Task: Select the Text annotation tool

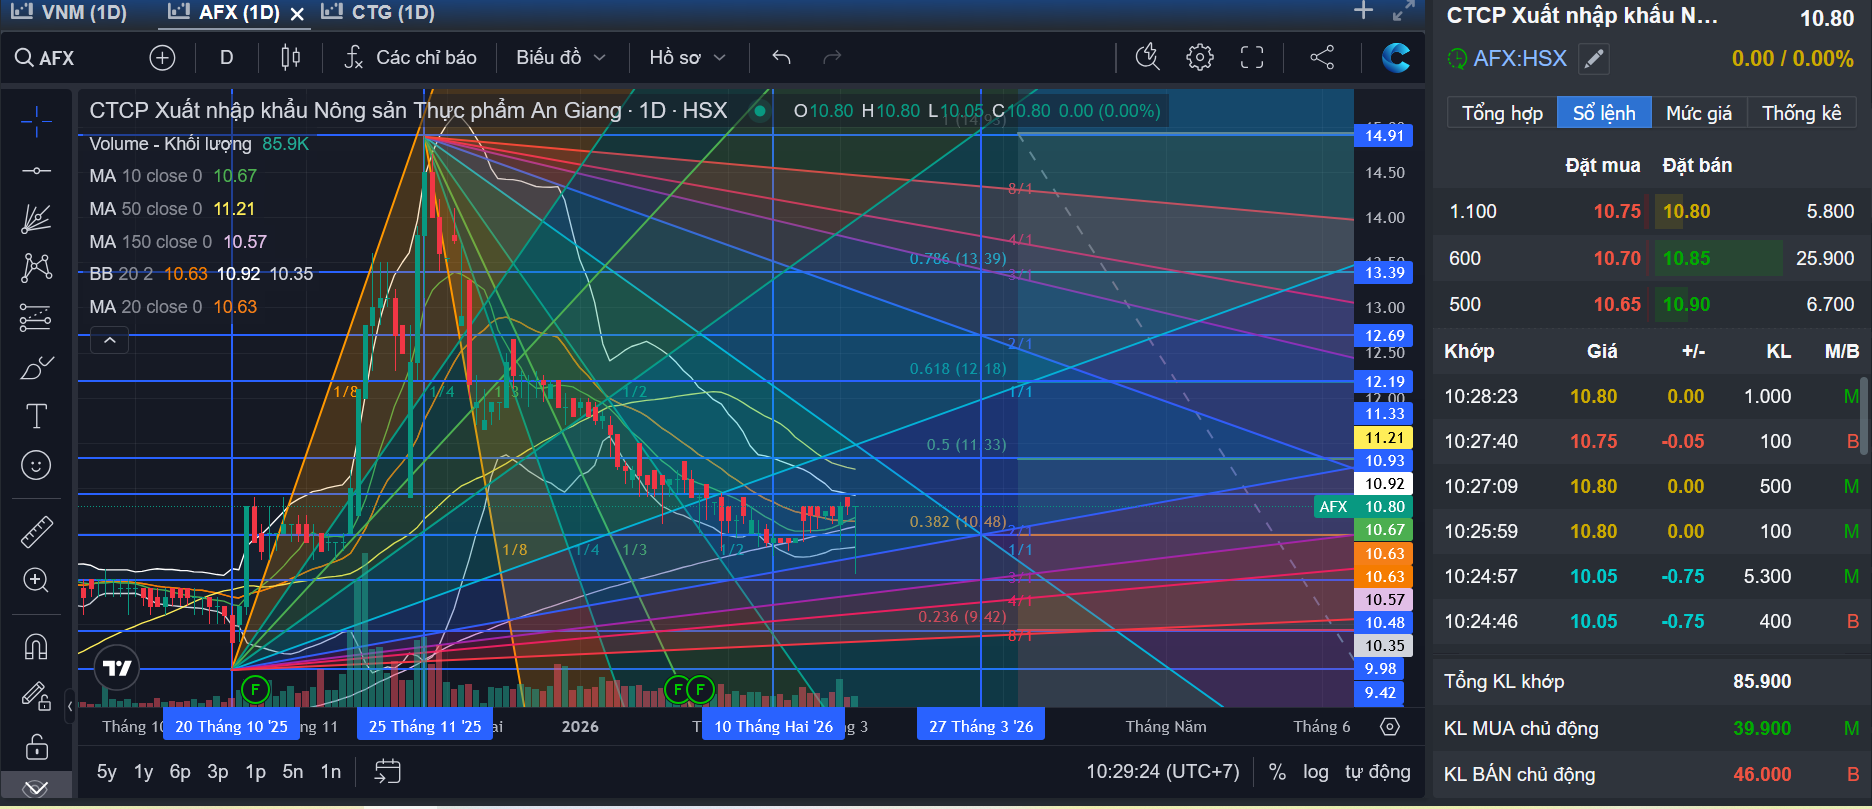Action: pyautogui.click(x=36, y=416)
